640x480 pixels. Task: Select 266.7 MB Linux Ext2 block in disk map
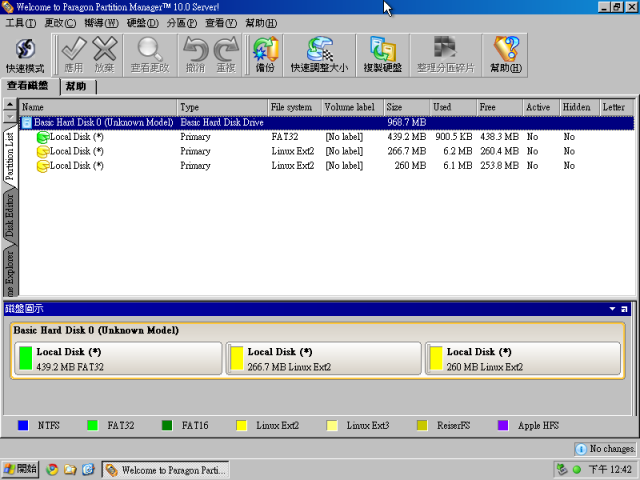[324, 358]
